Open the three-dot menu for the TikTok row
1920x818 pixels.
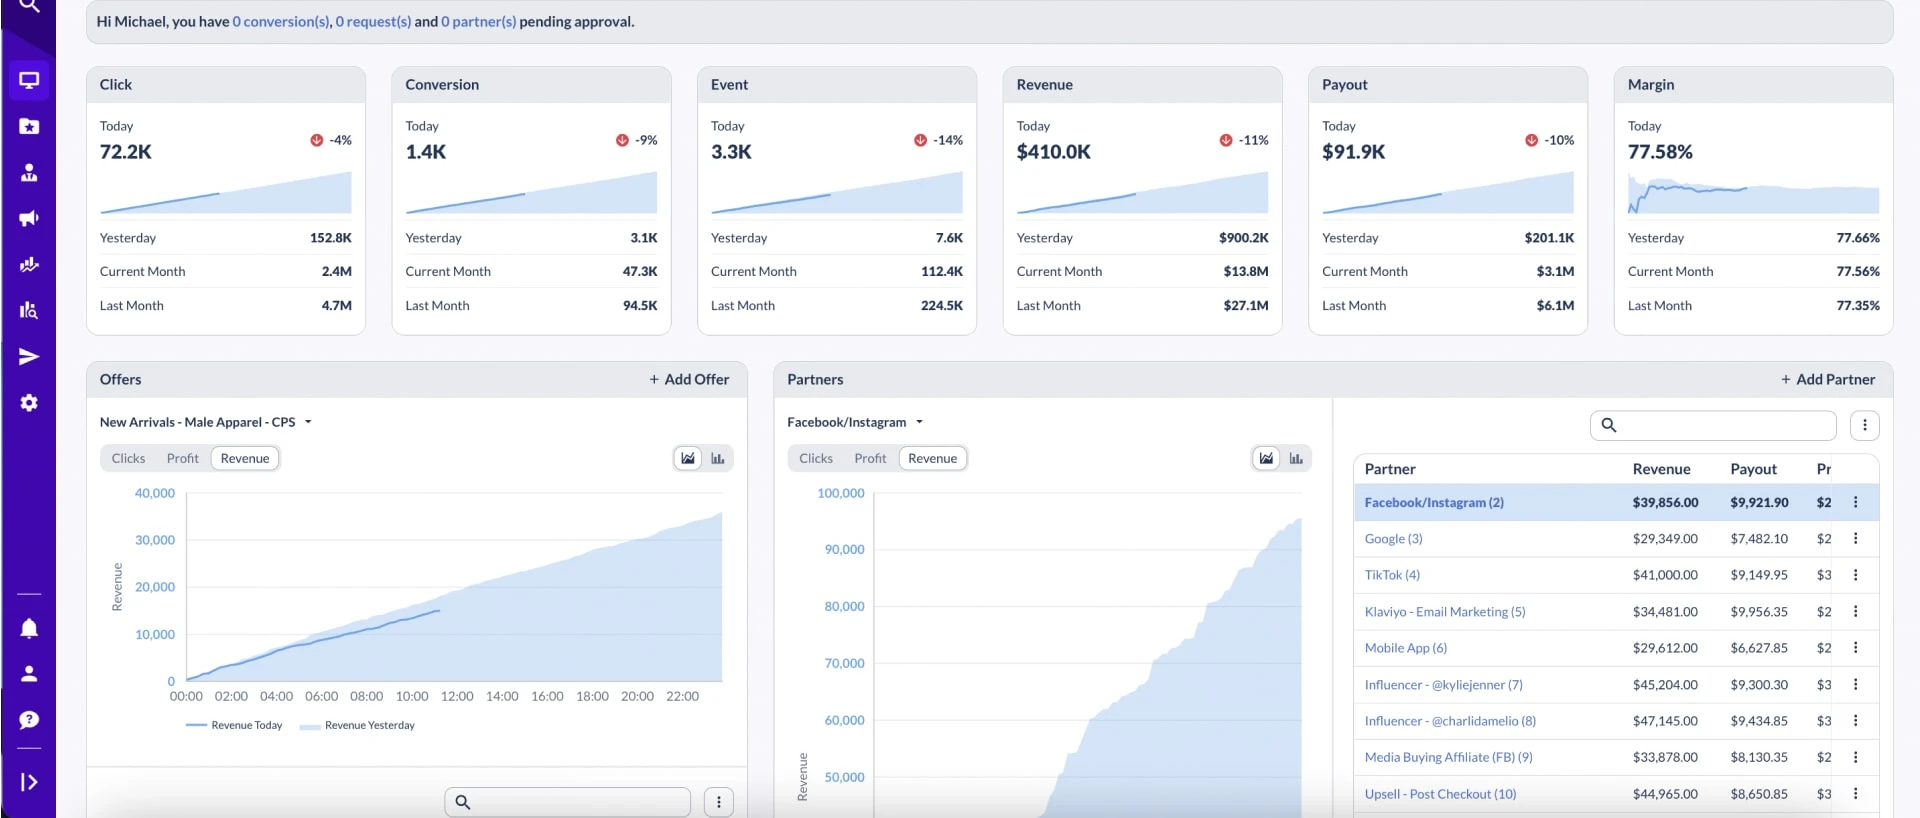click(1855, 575)
